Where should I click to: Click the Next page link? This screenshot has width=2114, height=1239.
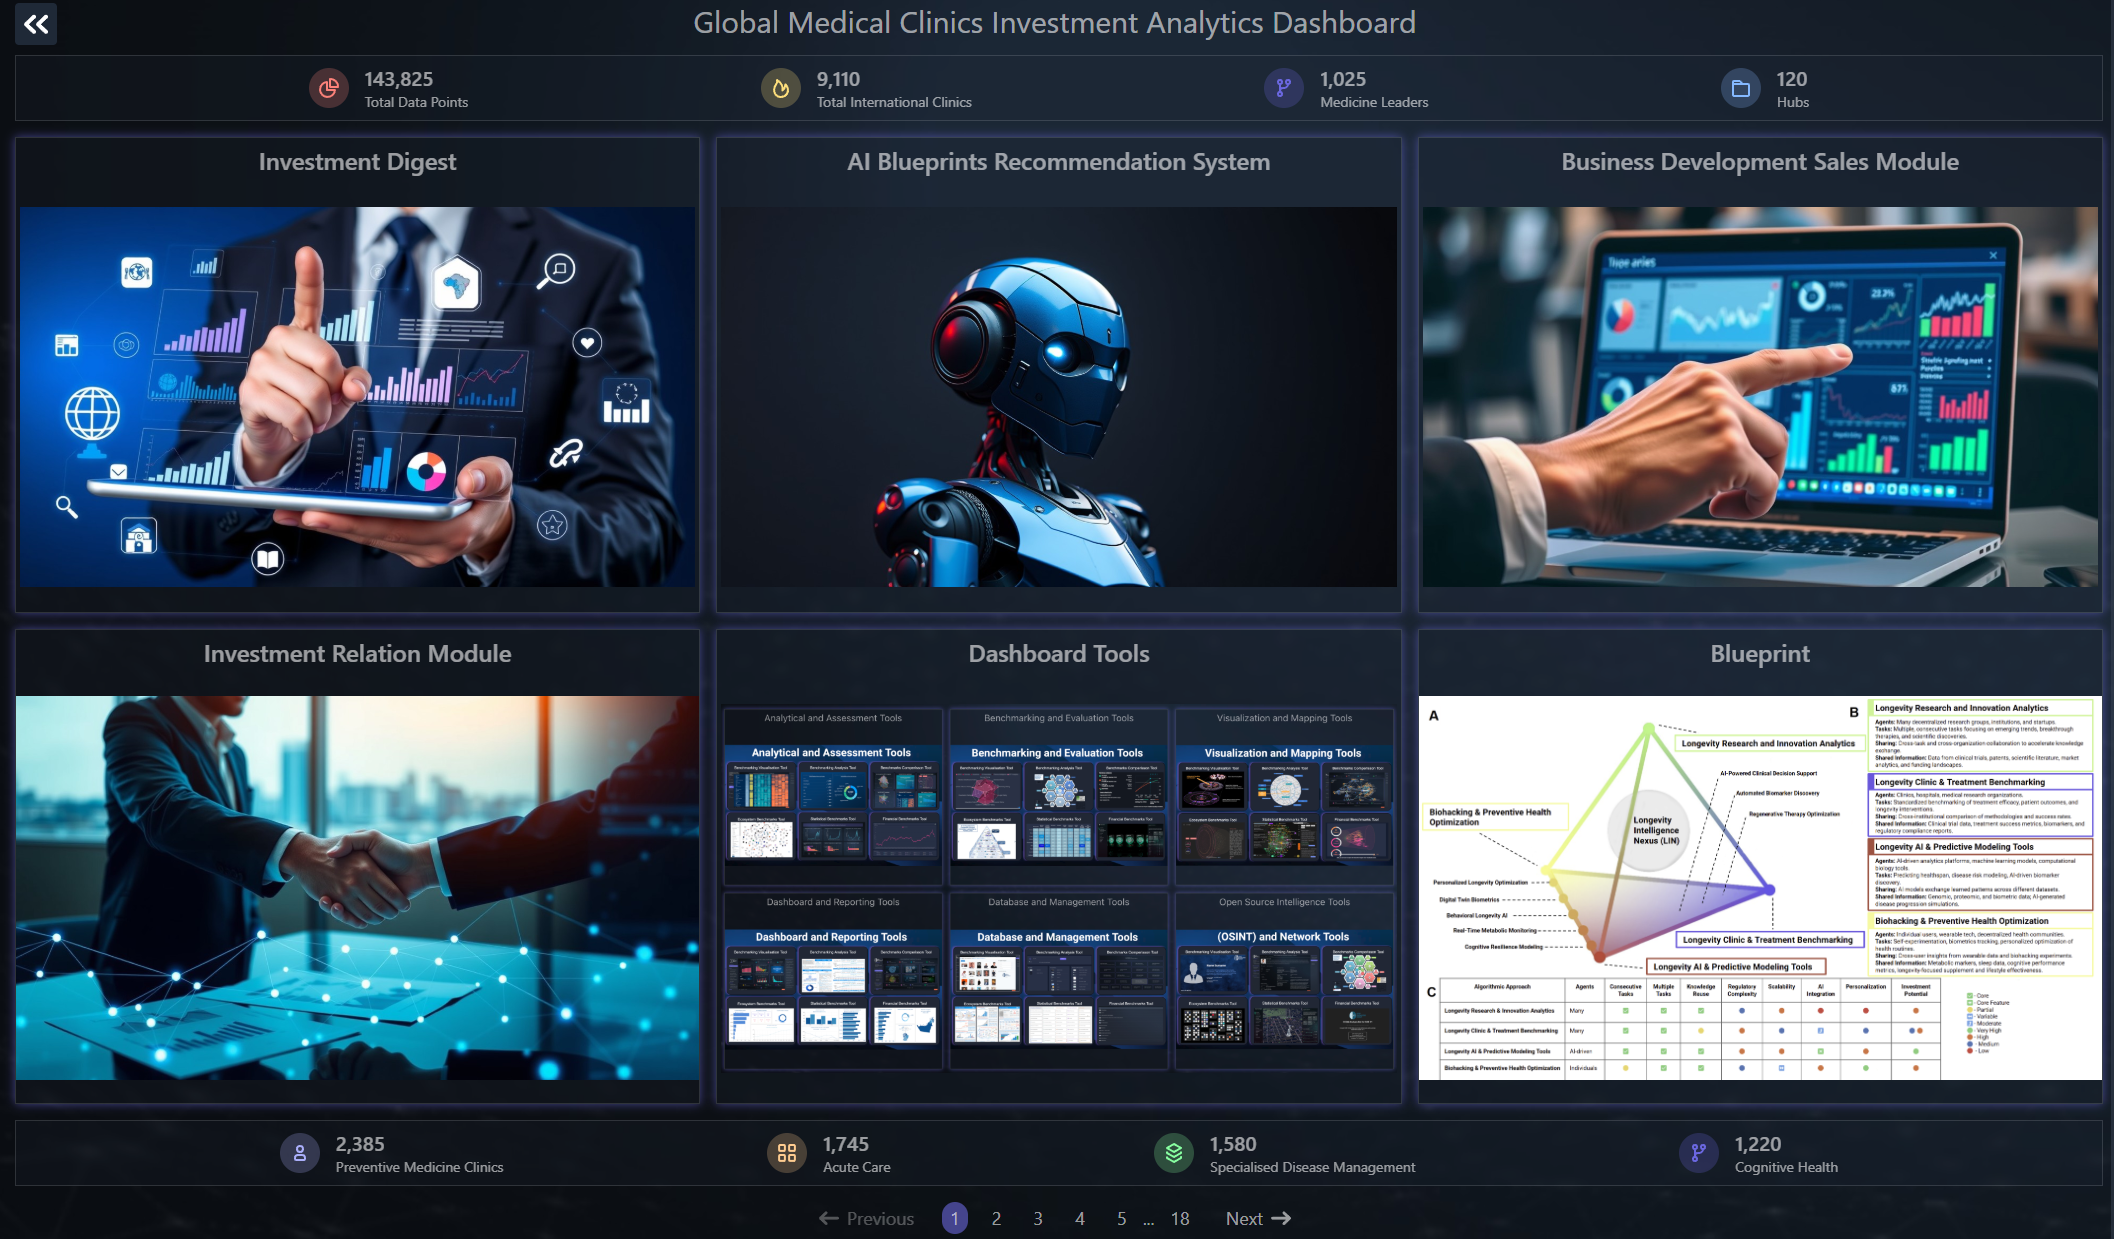click(x=1257, y=1218)
